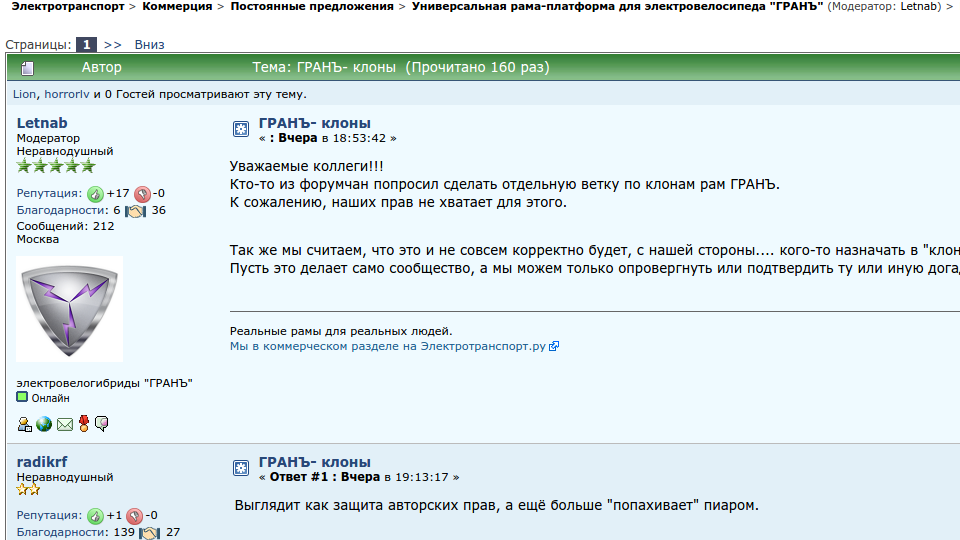
Task: Click radikrf's gold rank stars
Action: point(28,490)
